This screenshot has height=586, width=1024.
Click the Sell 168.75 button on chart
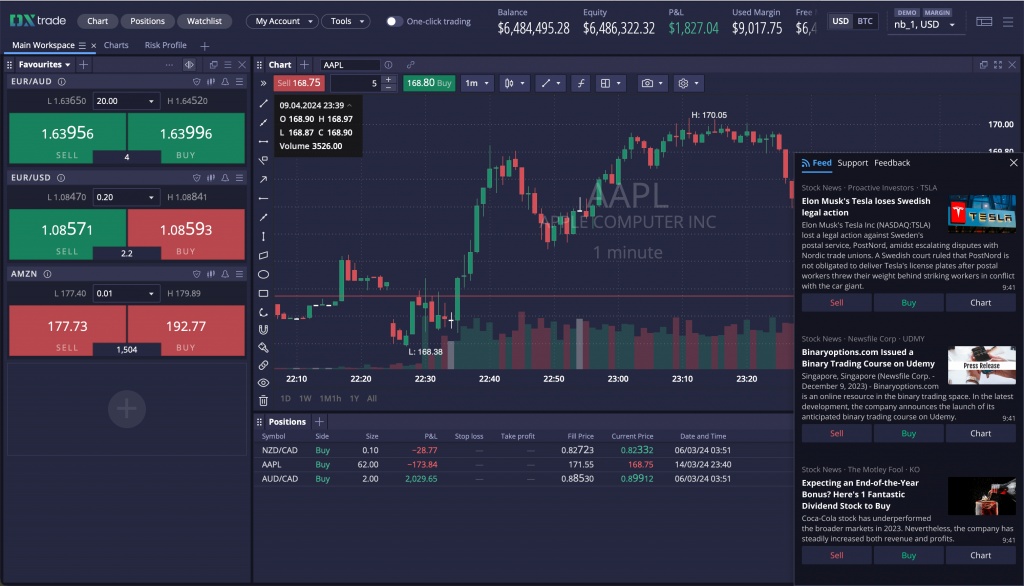tap(298, 83)
